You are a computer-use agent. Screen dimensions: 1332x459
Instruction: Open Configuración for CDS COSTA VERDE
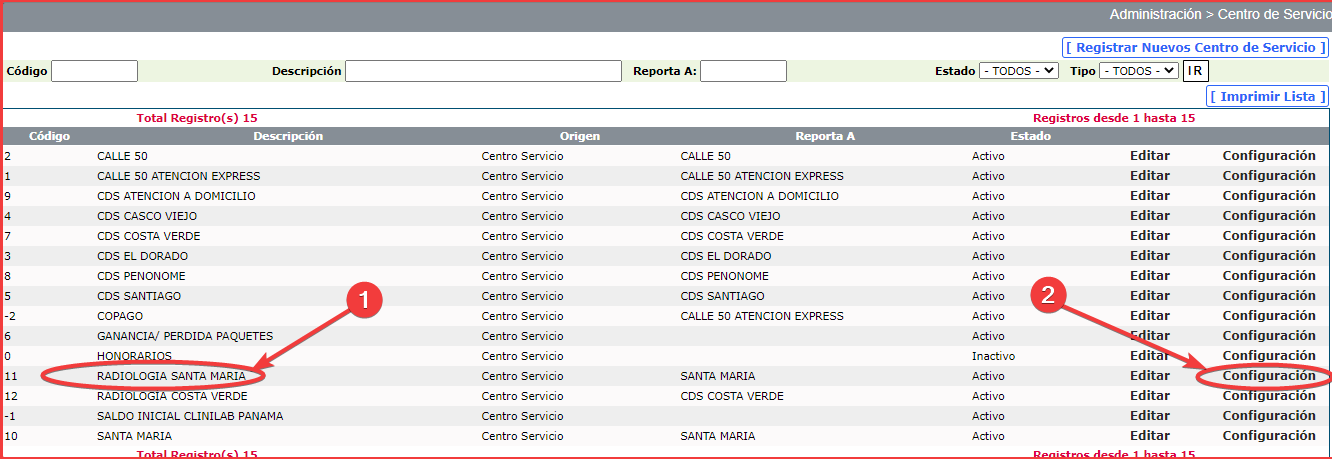1269,236
